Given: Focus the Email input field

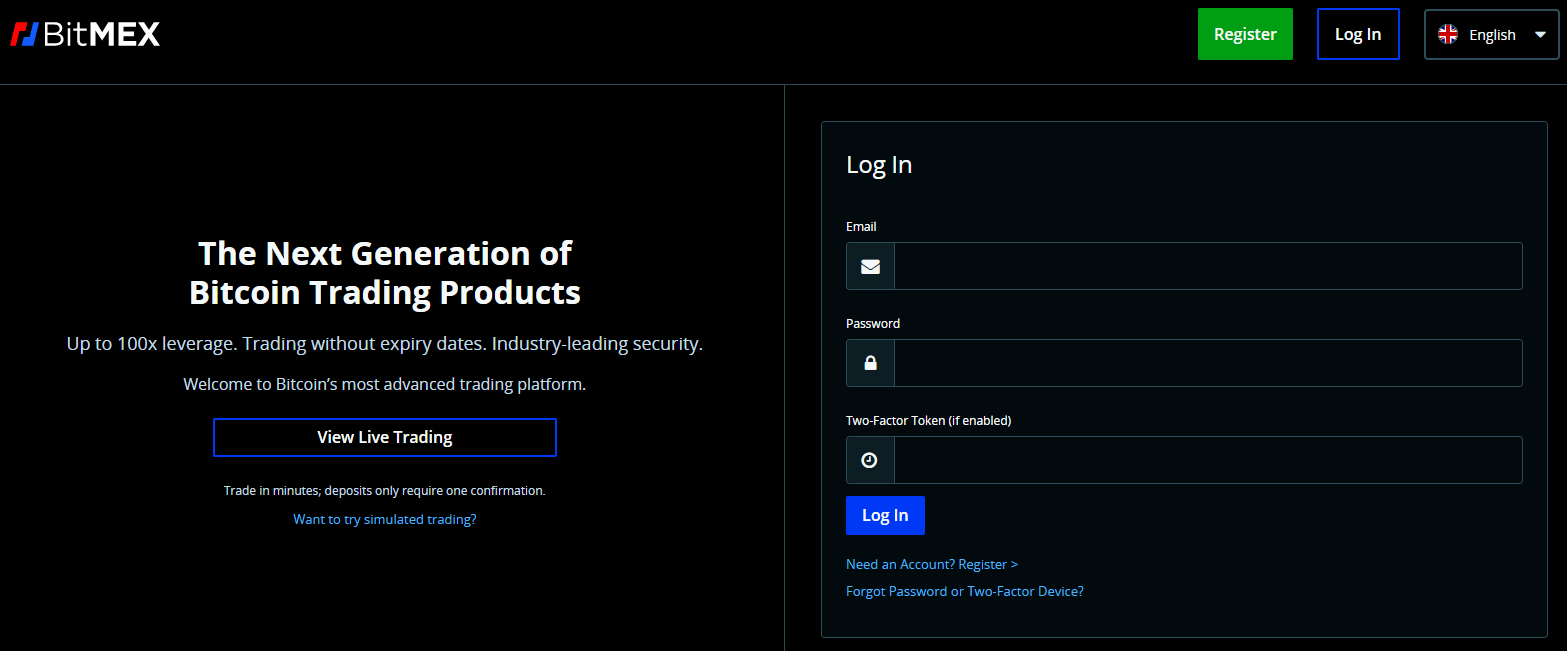Looking at the screenshot, I should point(1208,266).
